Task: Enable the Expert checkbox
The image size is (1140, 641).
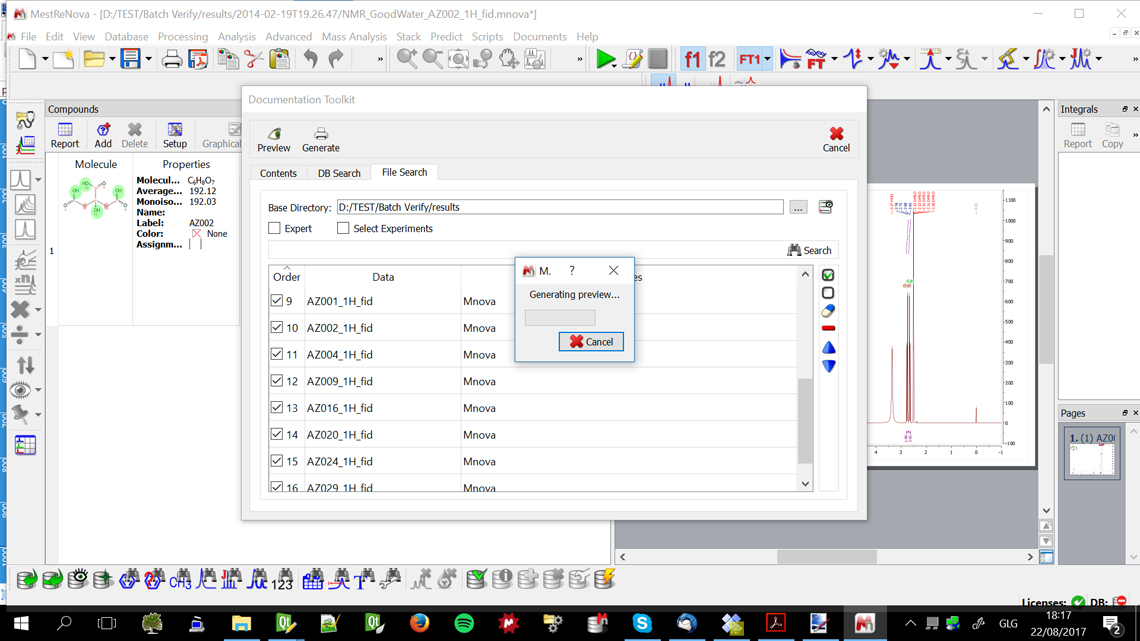Action: tap(275, 229)
